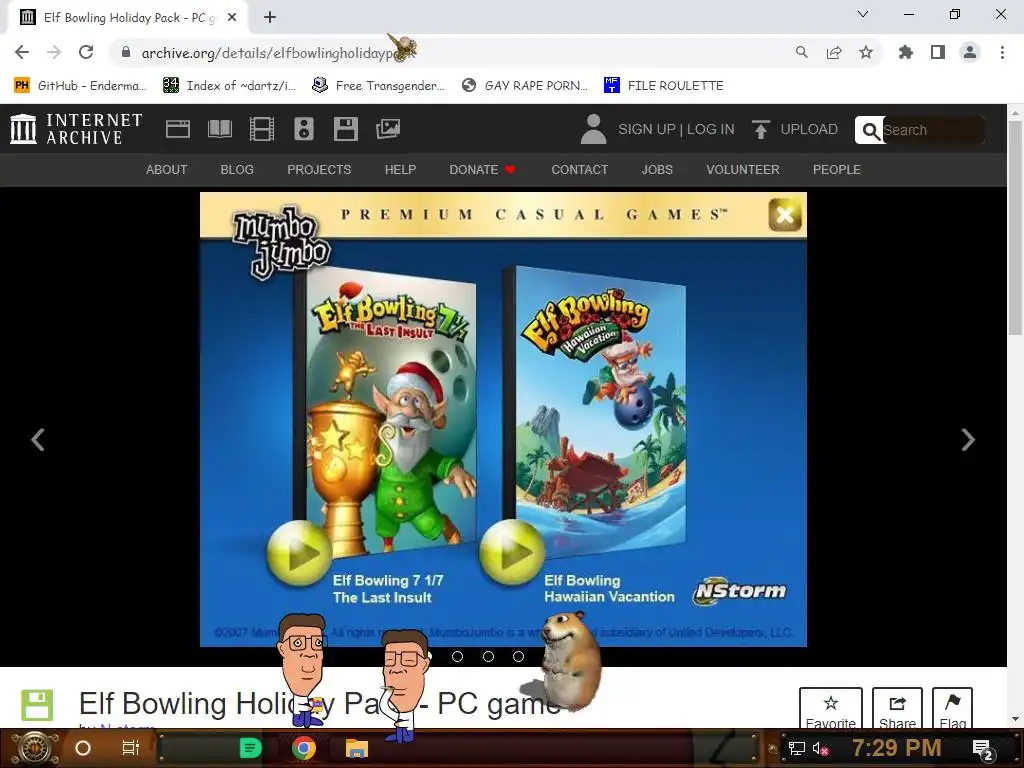
Task: Open Task View on the taskbar
Action: (131, 748)
